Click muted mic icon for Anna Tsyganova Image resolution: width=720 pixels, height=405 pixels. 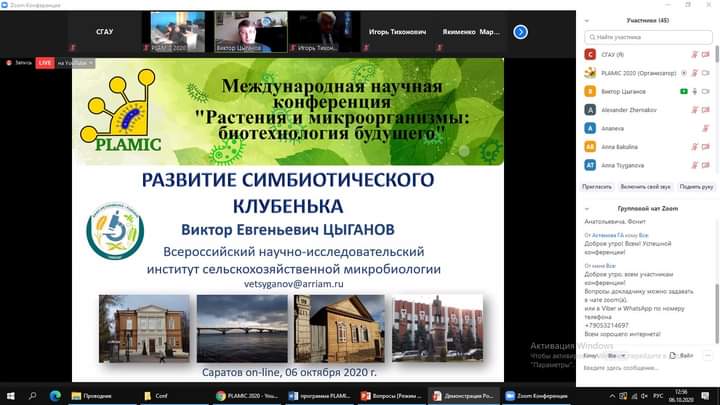click(x=695, y=165)
